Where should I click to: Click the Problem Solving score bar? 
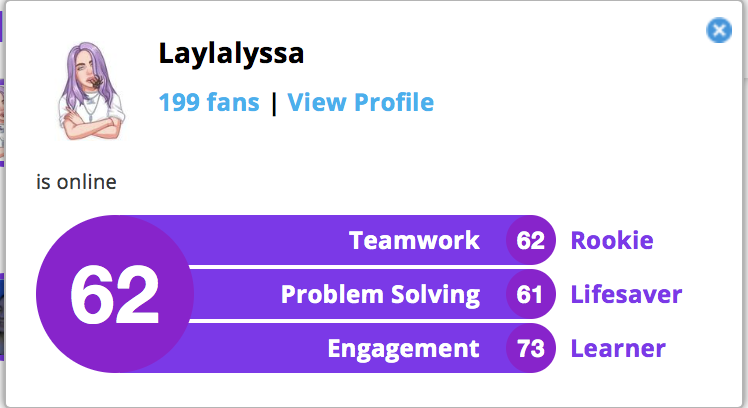[x=370, y=294]
